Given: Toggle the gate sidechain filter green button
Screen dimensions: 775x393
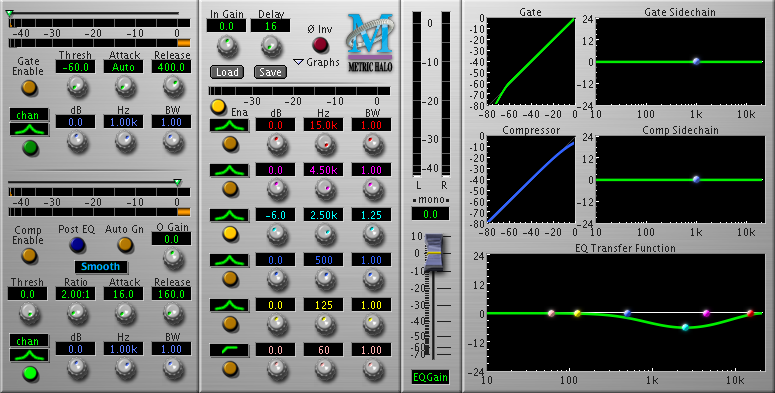Looking at the screenshot, I should coord(30,147).
